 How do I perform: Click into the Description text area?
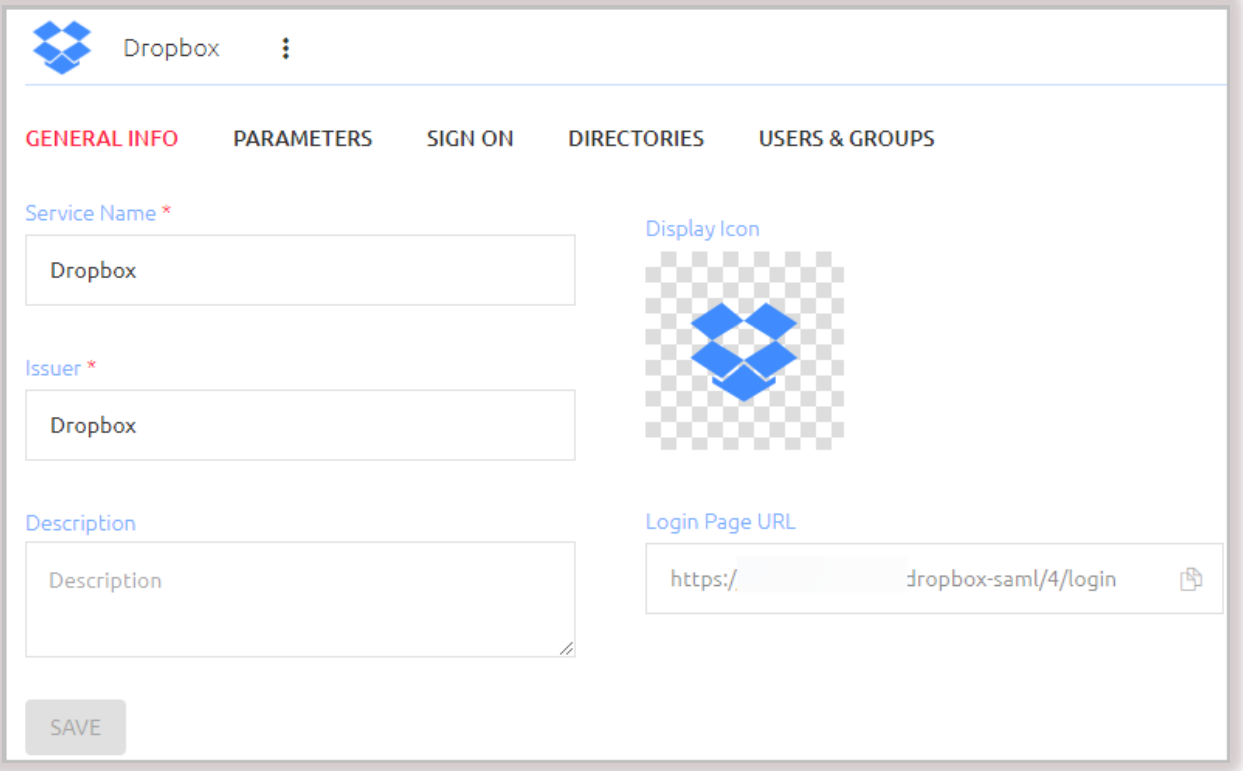point(300,600)
